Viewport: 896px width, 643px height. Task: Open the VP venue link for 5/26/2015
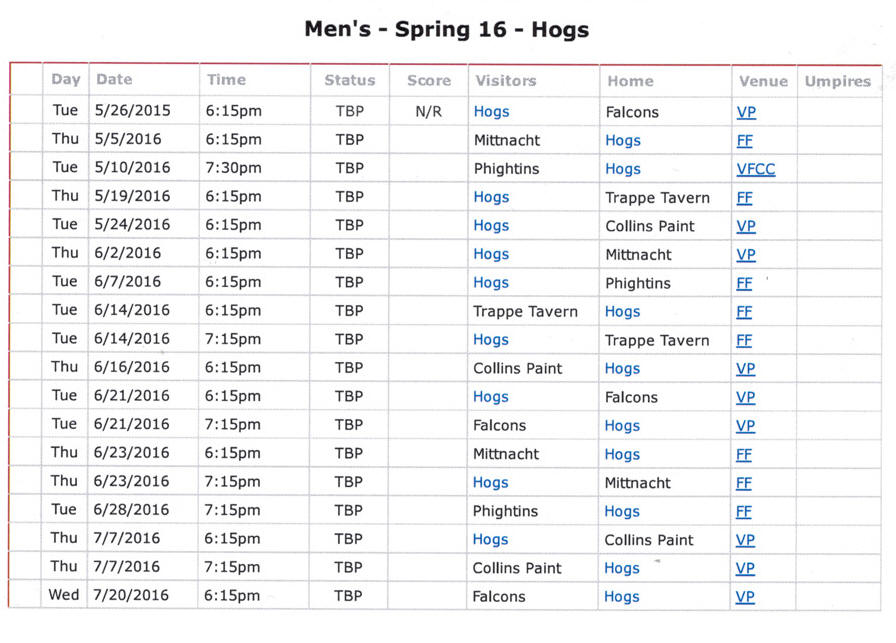[746, 112]
